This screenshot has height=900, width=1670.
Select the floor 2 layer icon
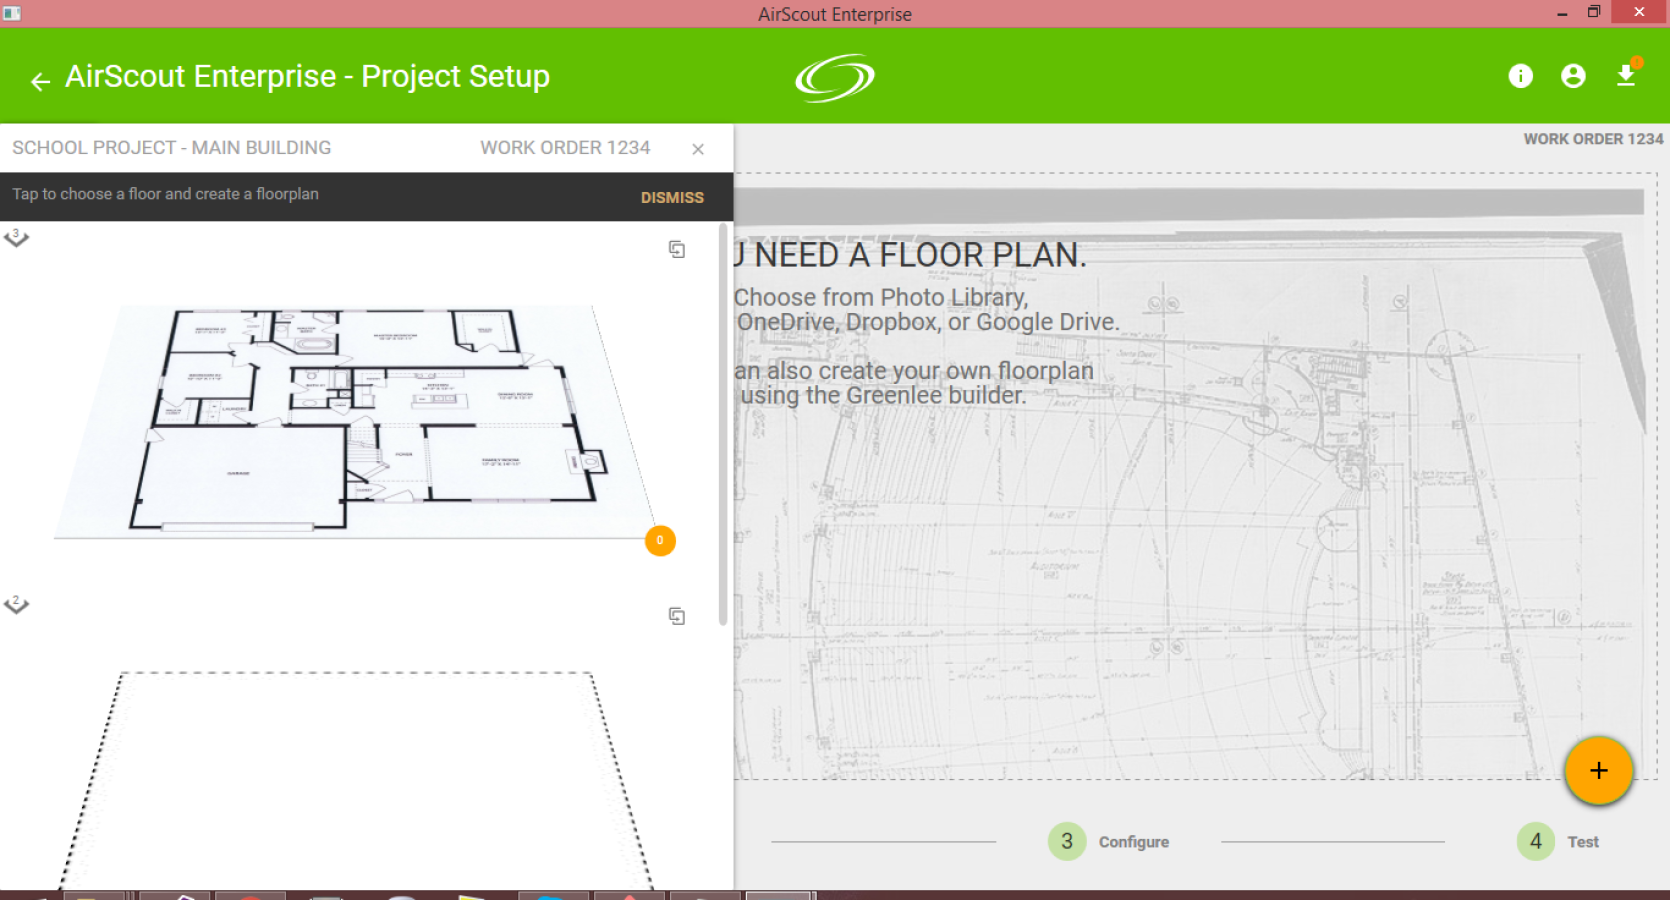point(16,605)
